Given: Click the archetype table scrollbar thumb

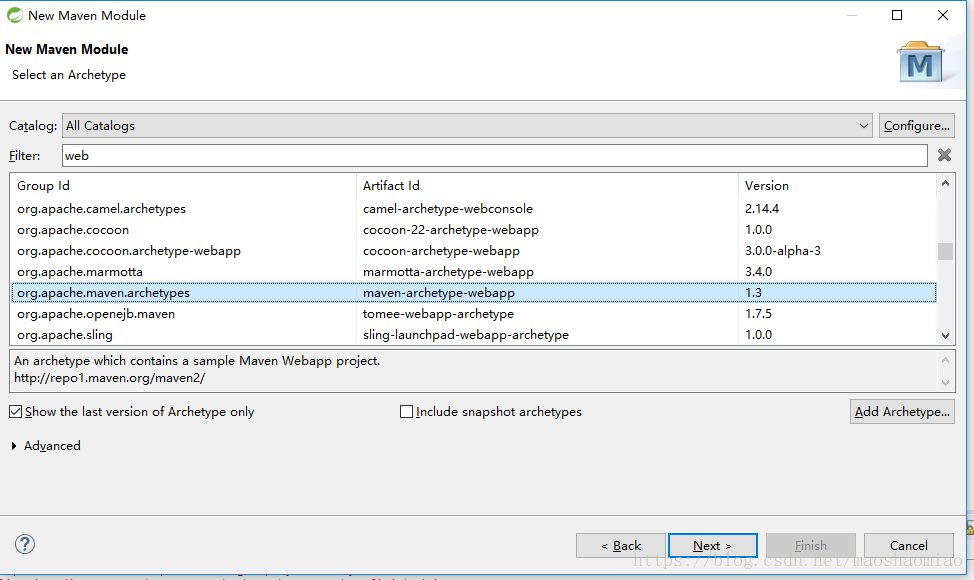Looking at the screenshot, I should pyautogui.click(x=945, y=251).
